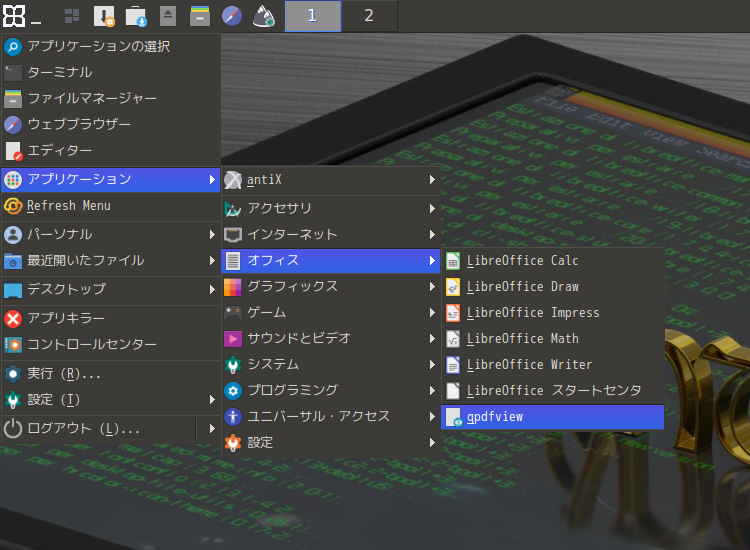Open ファイルマネージャー menu entry
Viewport: 750px width, 550px height.
[110, 99]
